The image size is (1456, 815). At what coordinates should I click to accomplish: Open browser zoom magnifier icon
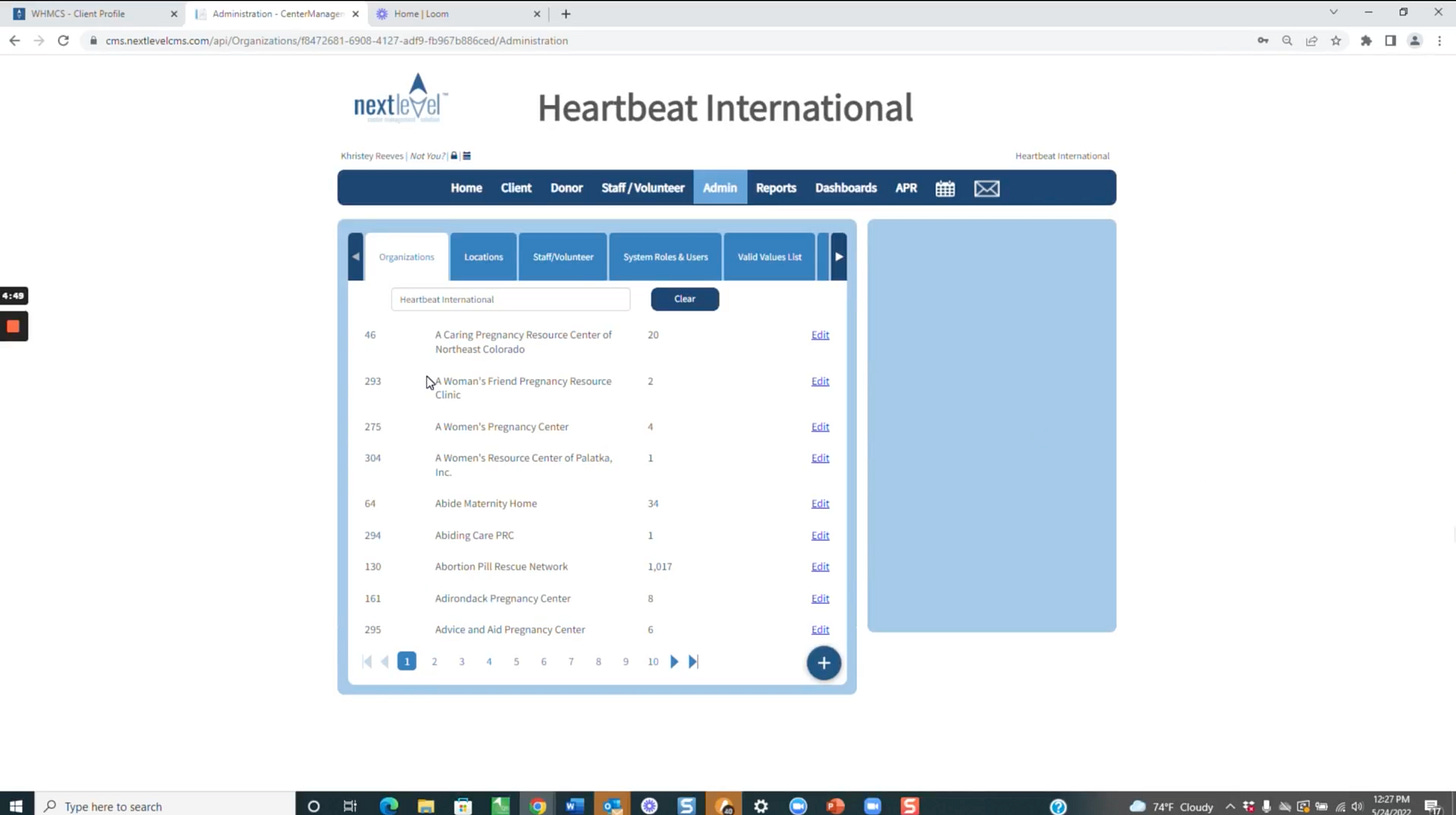click(x=1287, y=41)
